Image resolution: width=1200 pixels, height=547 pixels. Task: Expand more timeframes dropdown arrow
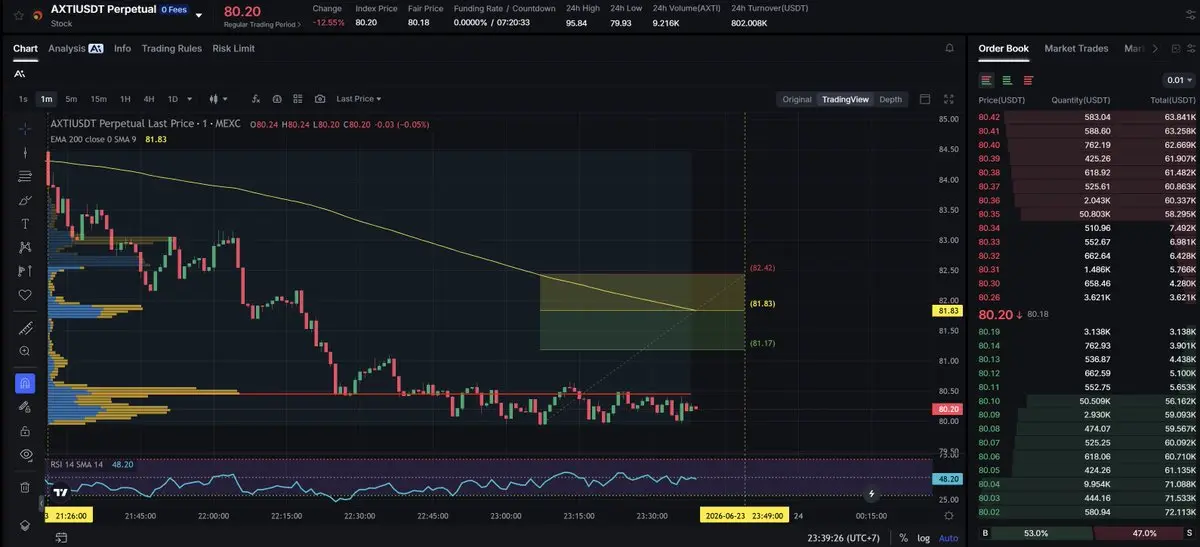189,99
